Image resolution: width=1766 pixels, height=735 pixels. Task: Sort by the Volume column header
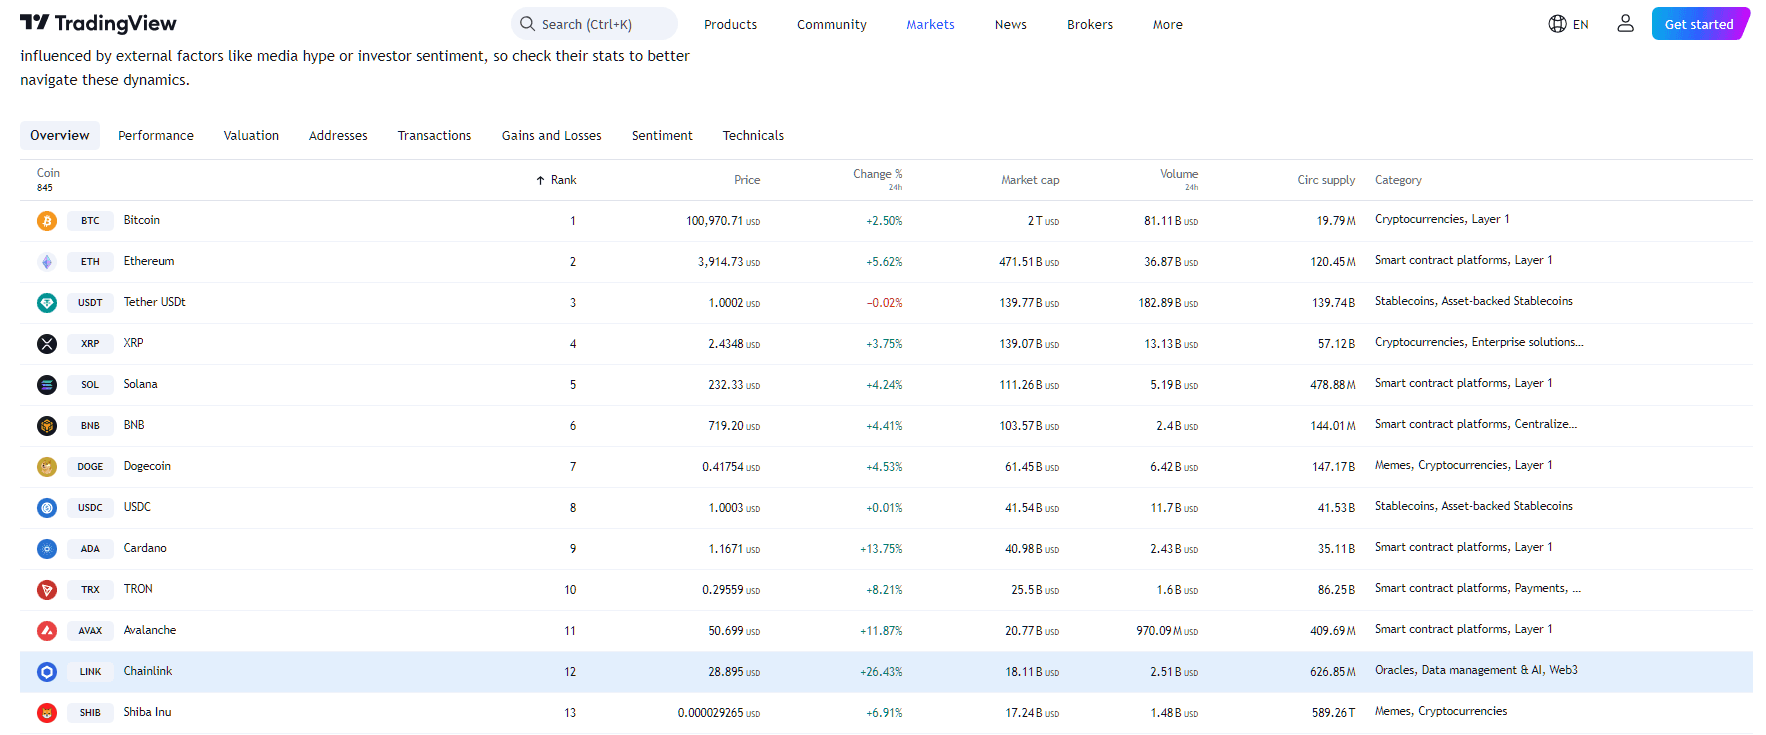coord(1178,174)
